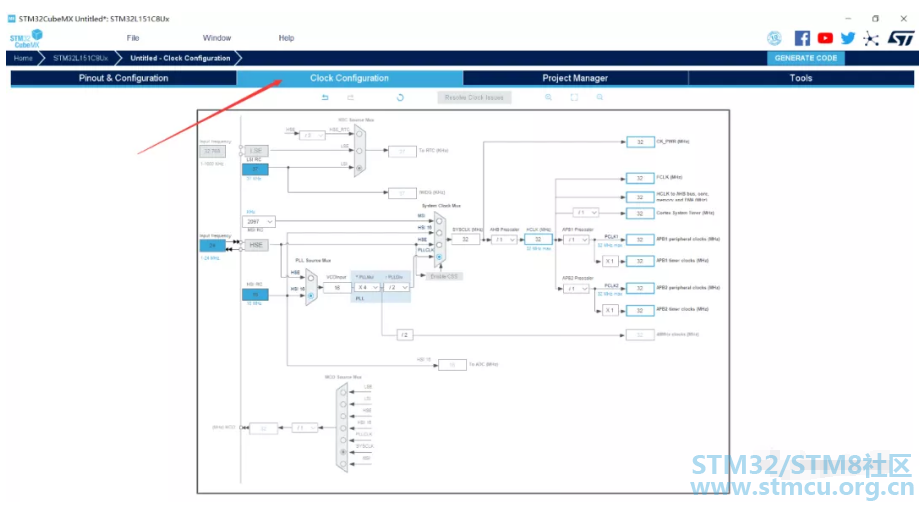This screenshot has width=923, height=510.
Task: Select HSI 16 in System Clock Mux
Action: (439, 233)
